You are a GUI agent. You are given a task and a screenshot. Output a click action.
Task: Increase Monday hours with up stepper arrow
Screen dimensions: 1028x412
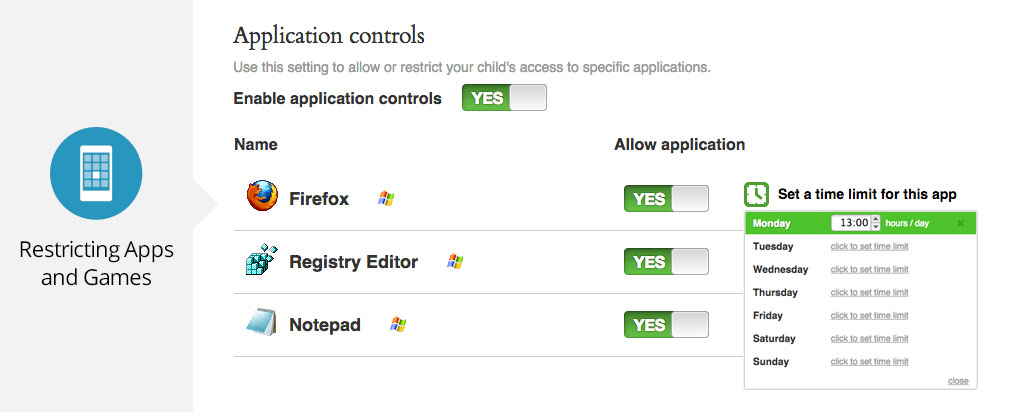pos(876,219)
